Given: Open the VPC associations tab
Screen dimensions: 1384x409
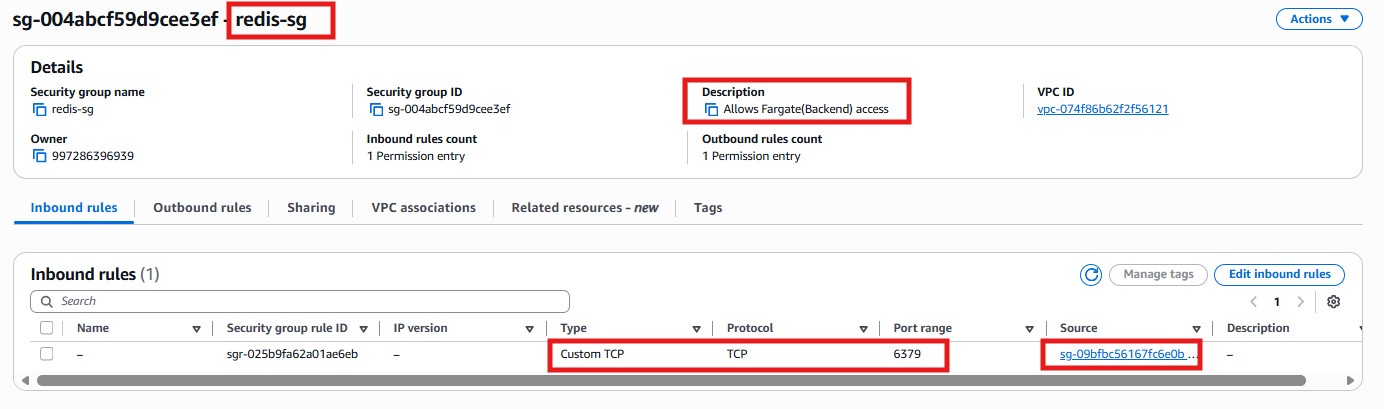Looking at the screenshot, I should click(x=423, y=208).
